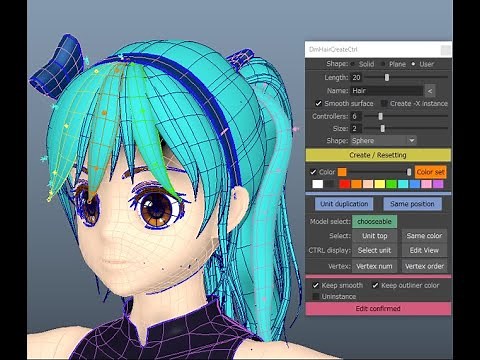This screenshot has width=480, height=360.
Task: Click the Name field containing Hair
Action: click(387, 91)
